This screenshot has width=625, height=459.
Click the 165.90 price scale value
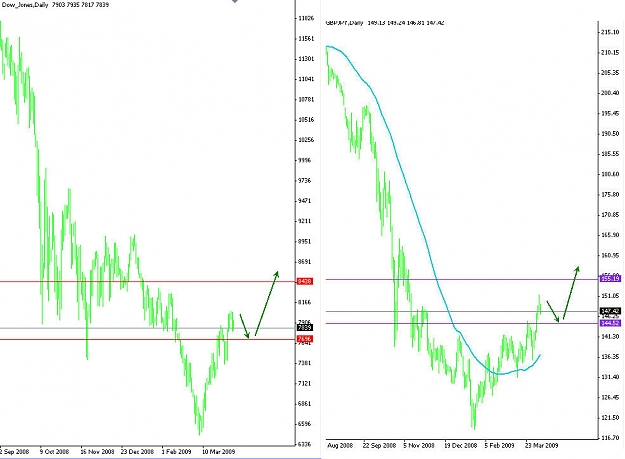(610, 235)
